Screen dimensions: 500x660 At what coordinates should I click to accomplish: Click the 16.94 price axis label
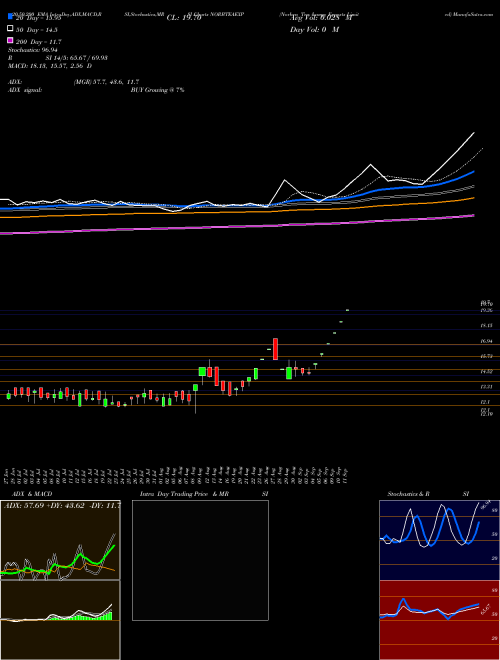487,341
